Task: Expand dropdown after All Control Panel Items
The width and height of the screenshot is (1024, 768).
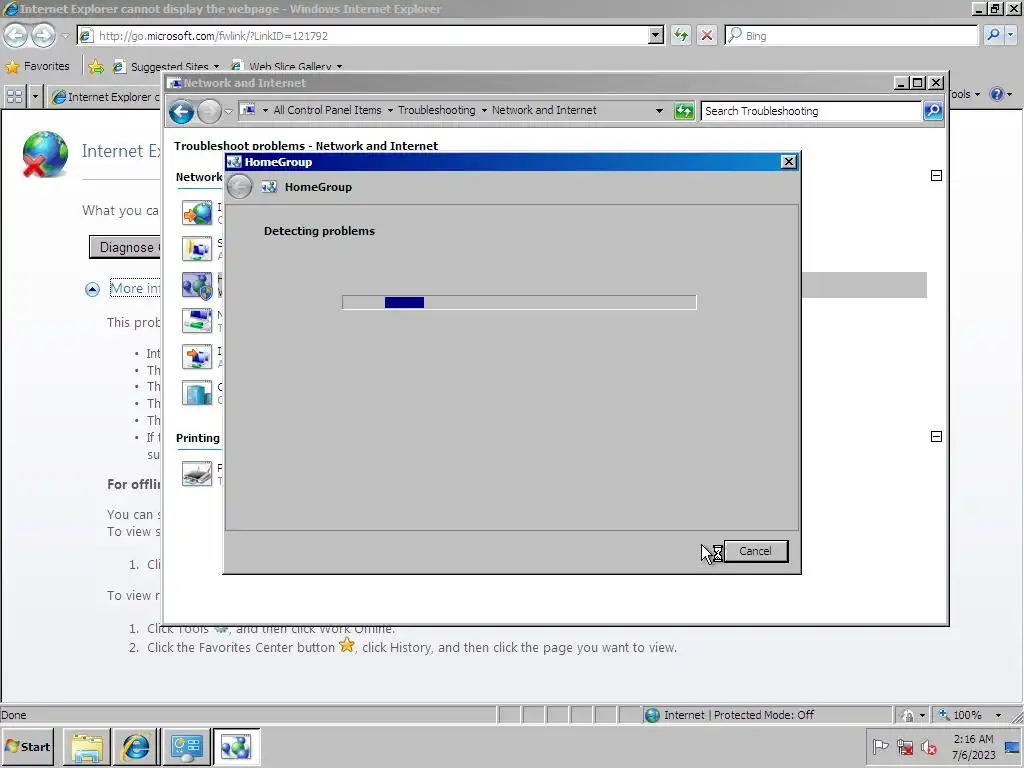Action: (391, 110)
